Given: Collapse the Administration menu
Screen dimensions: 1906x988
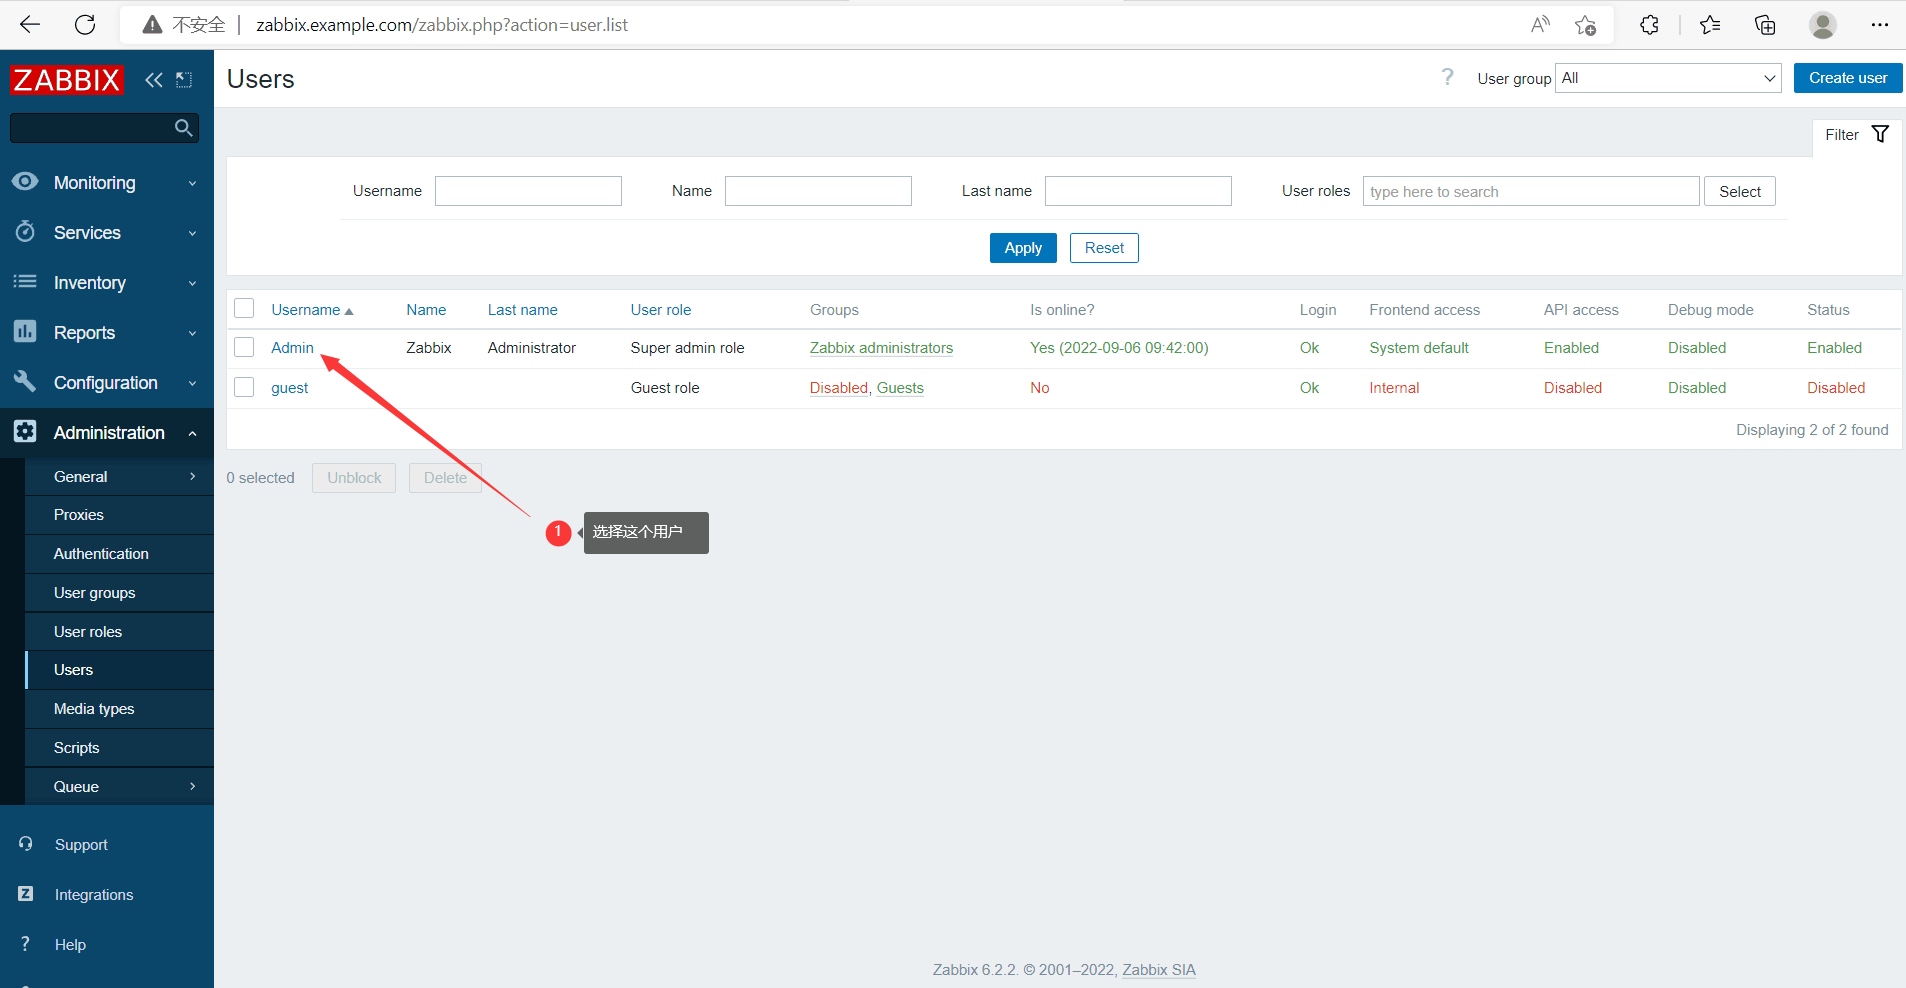Looking at the screenshot, I should pyautogui.click(x=193, y=433).
